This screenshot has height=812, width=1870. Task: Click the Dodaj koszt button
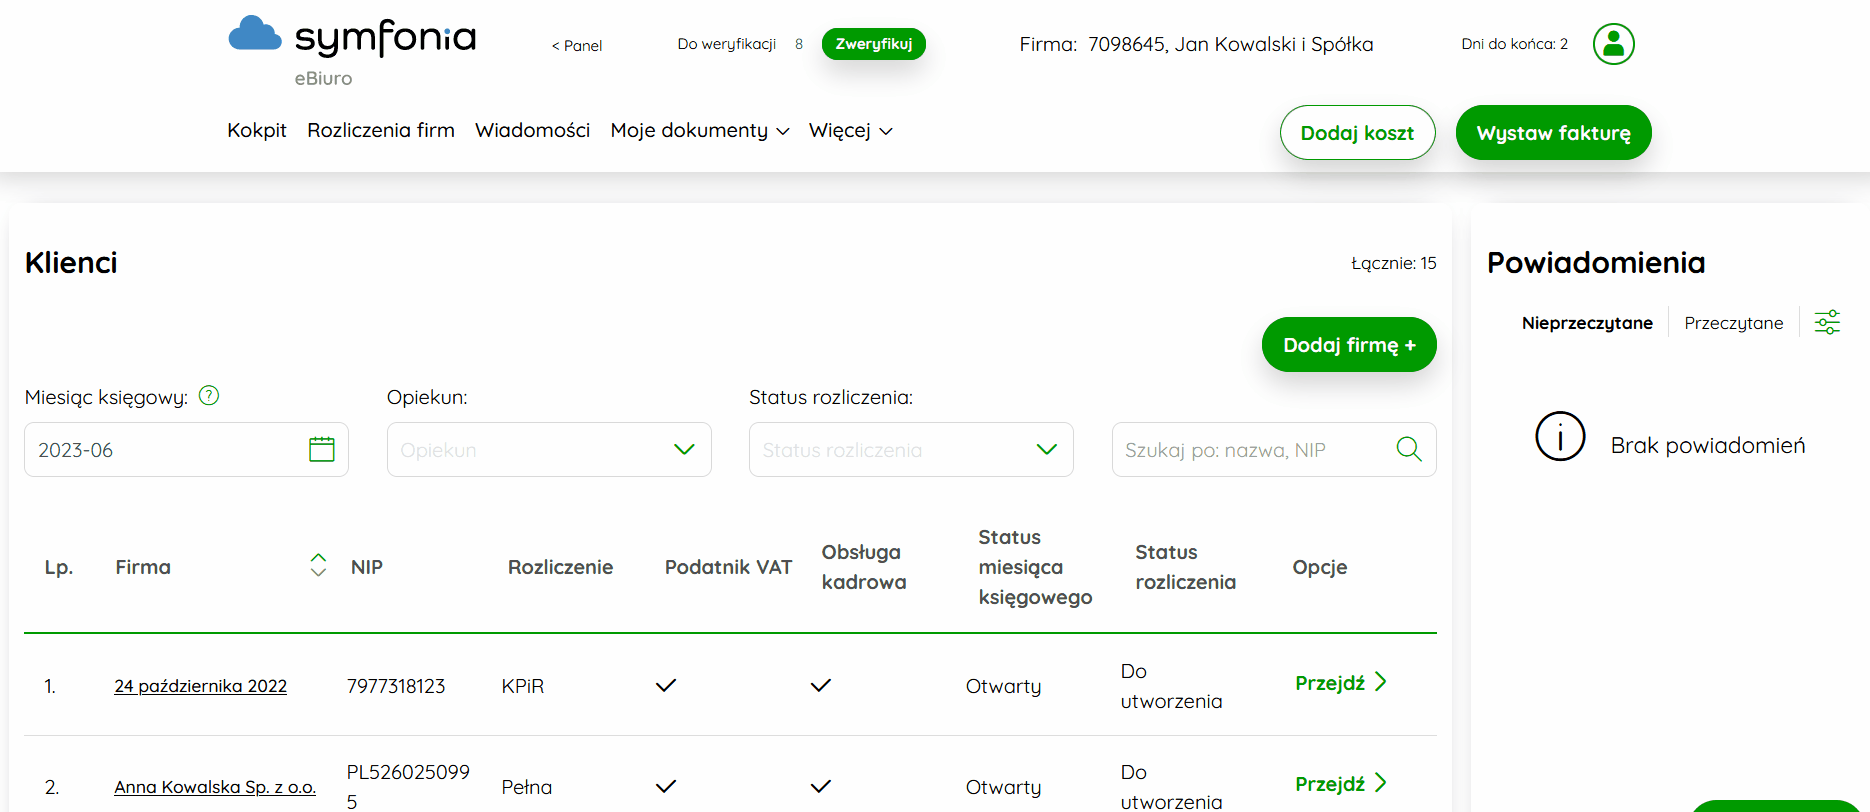[x=1357, y=132]
